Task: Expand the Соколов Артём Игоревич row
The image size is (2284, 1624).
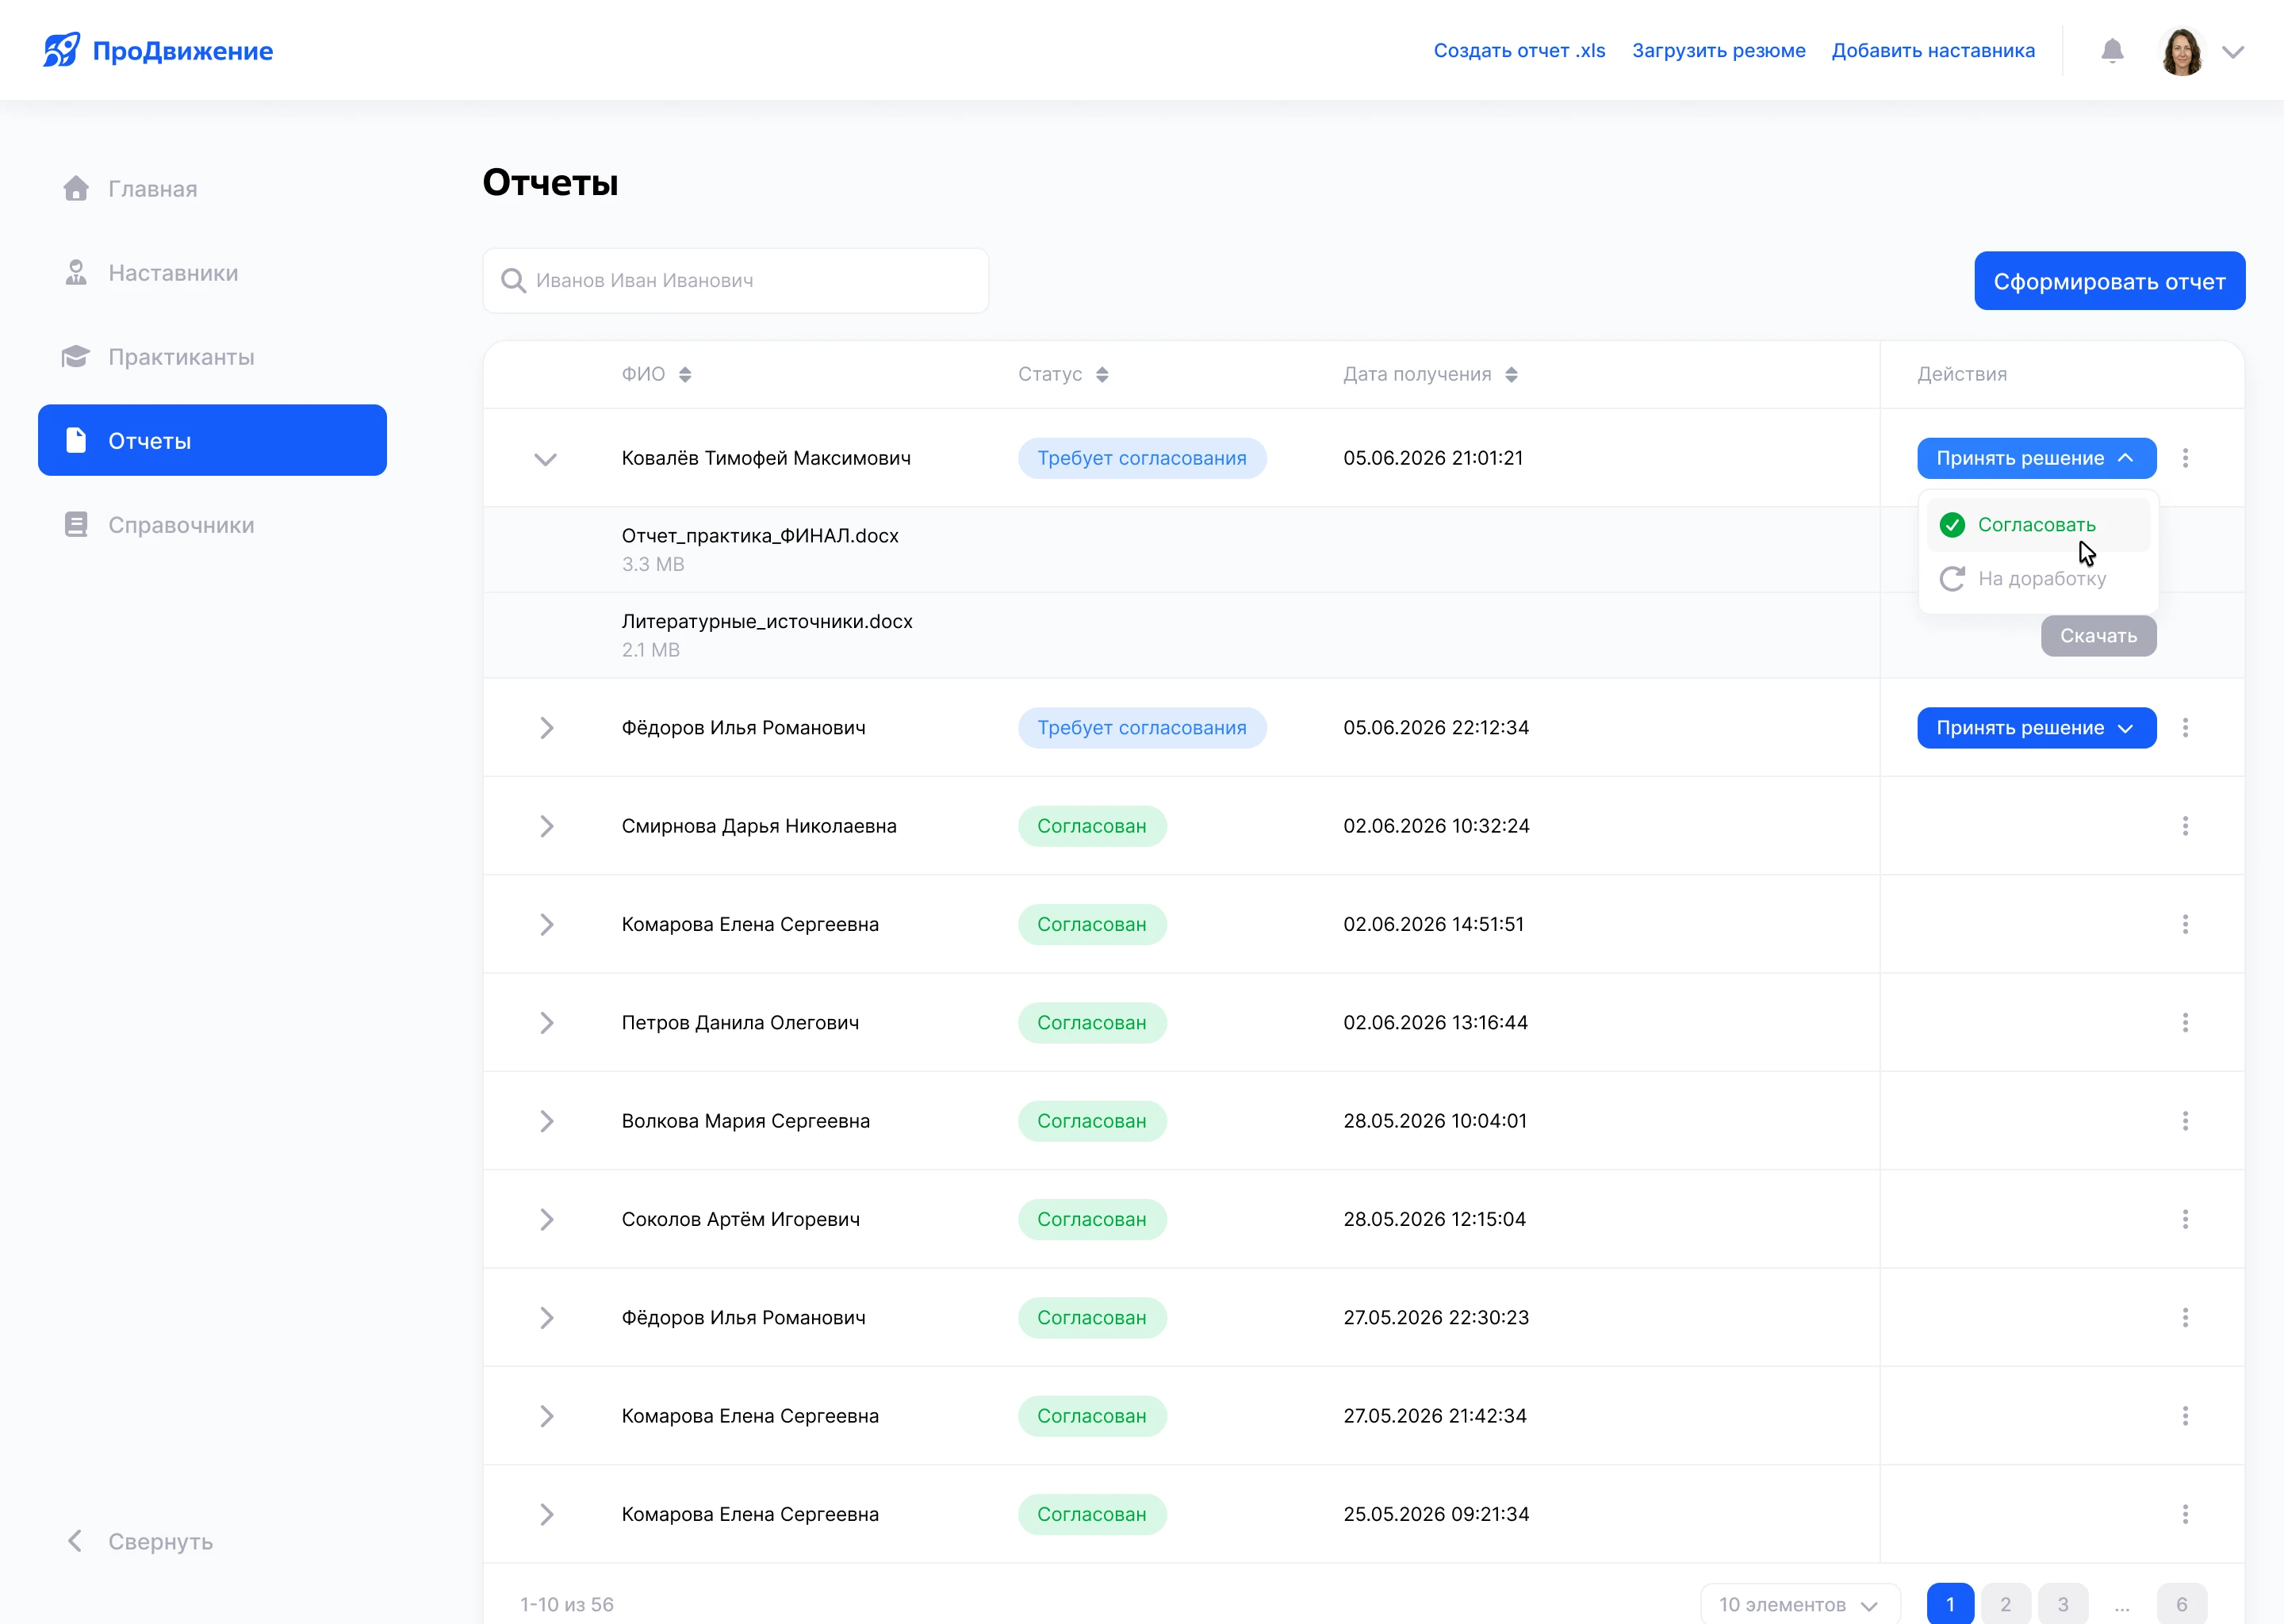Action: coord(546,1219)
